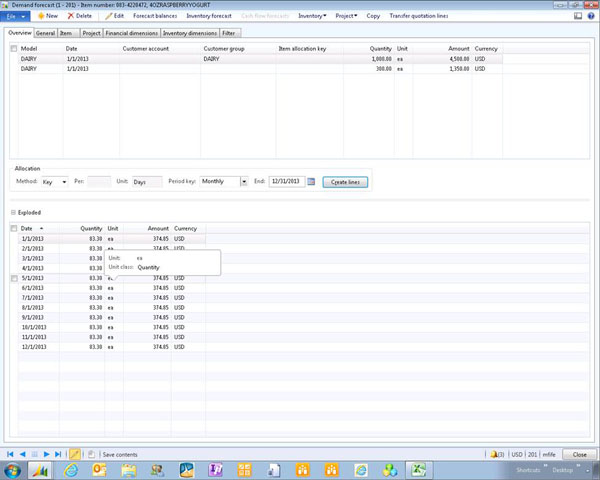
Task: Delete the selected forecast line
Action: coord(80,16)
